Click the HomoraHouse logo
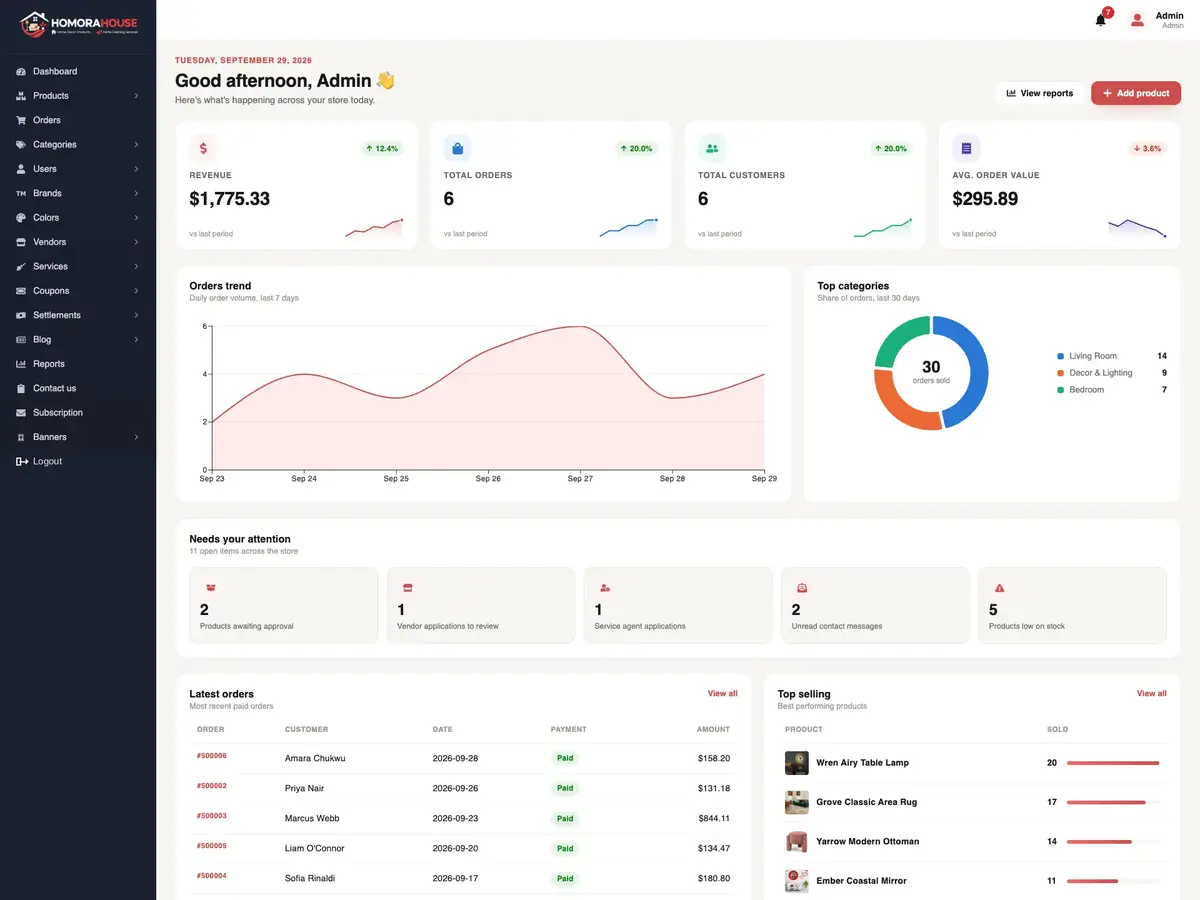This screenshot has width=1200, height=900. pos(78,23)
